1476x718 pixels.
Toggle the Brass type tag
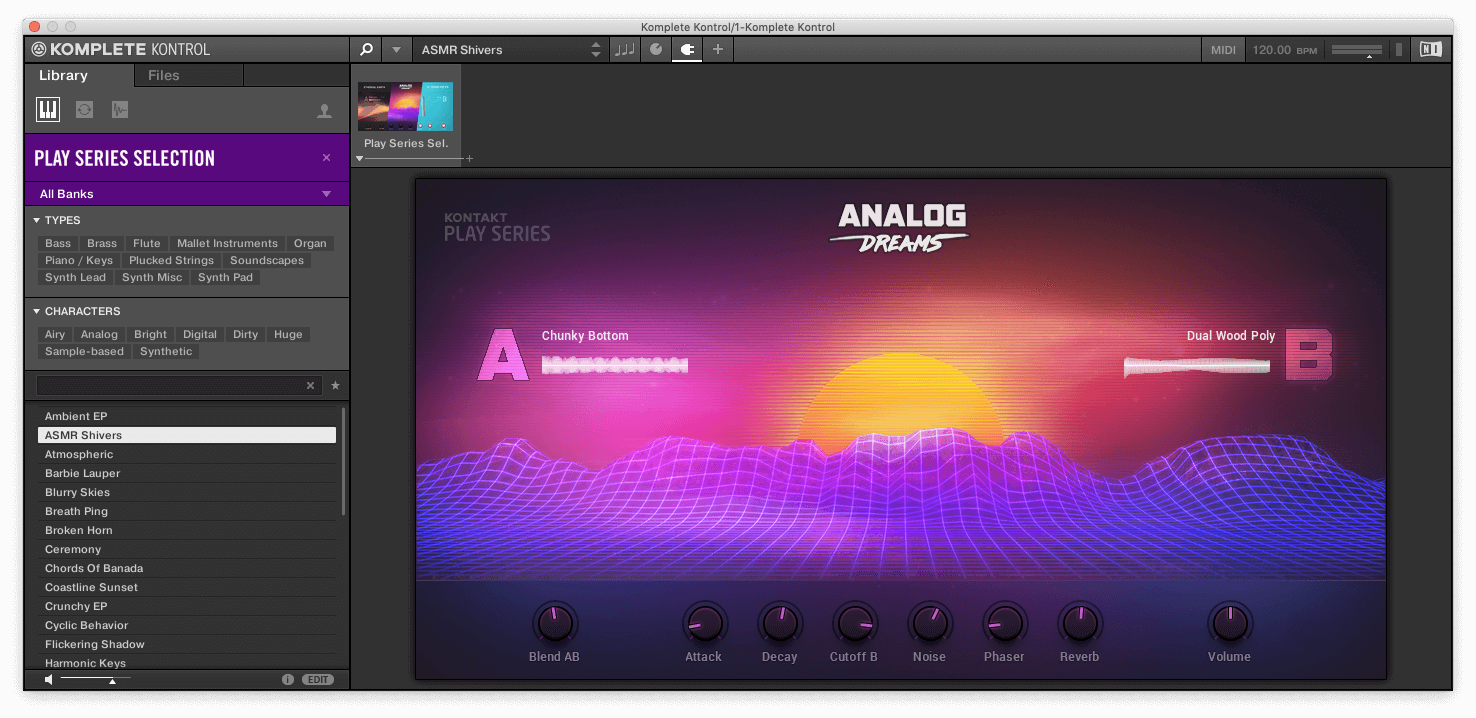point(102,243)
